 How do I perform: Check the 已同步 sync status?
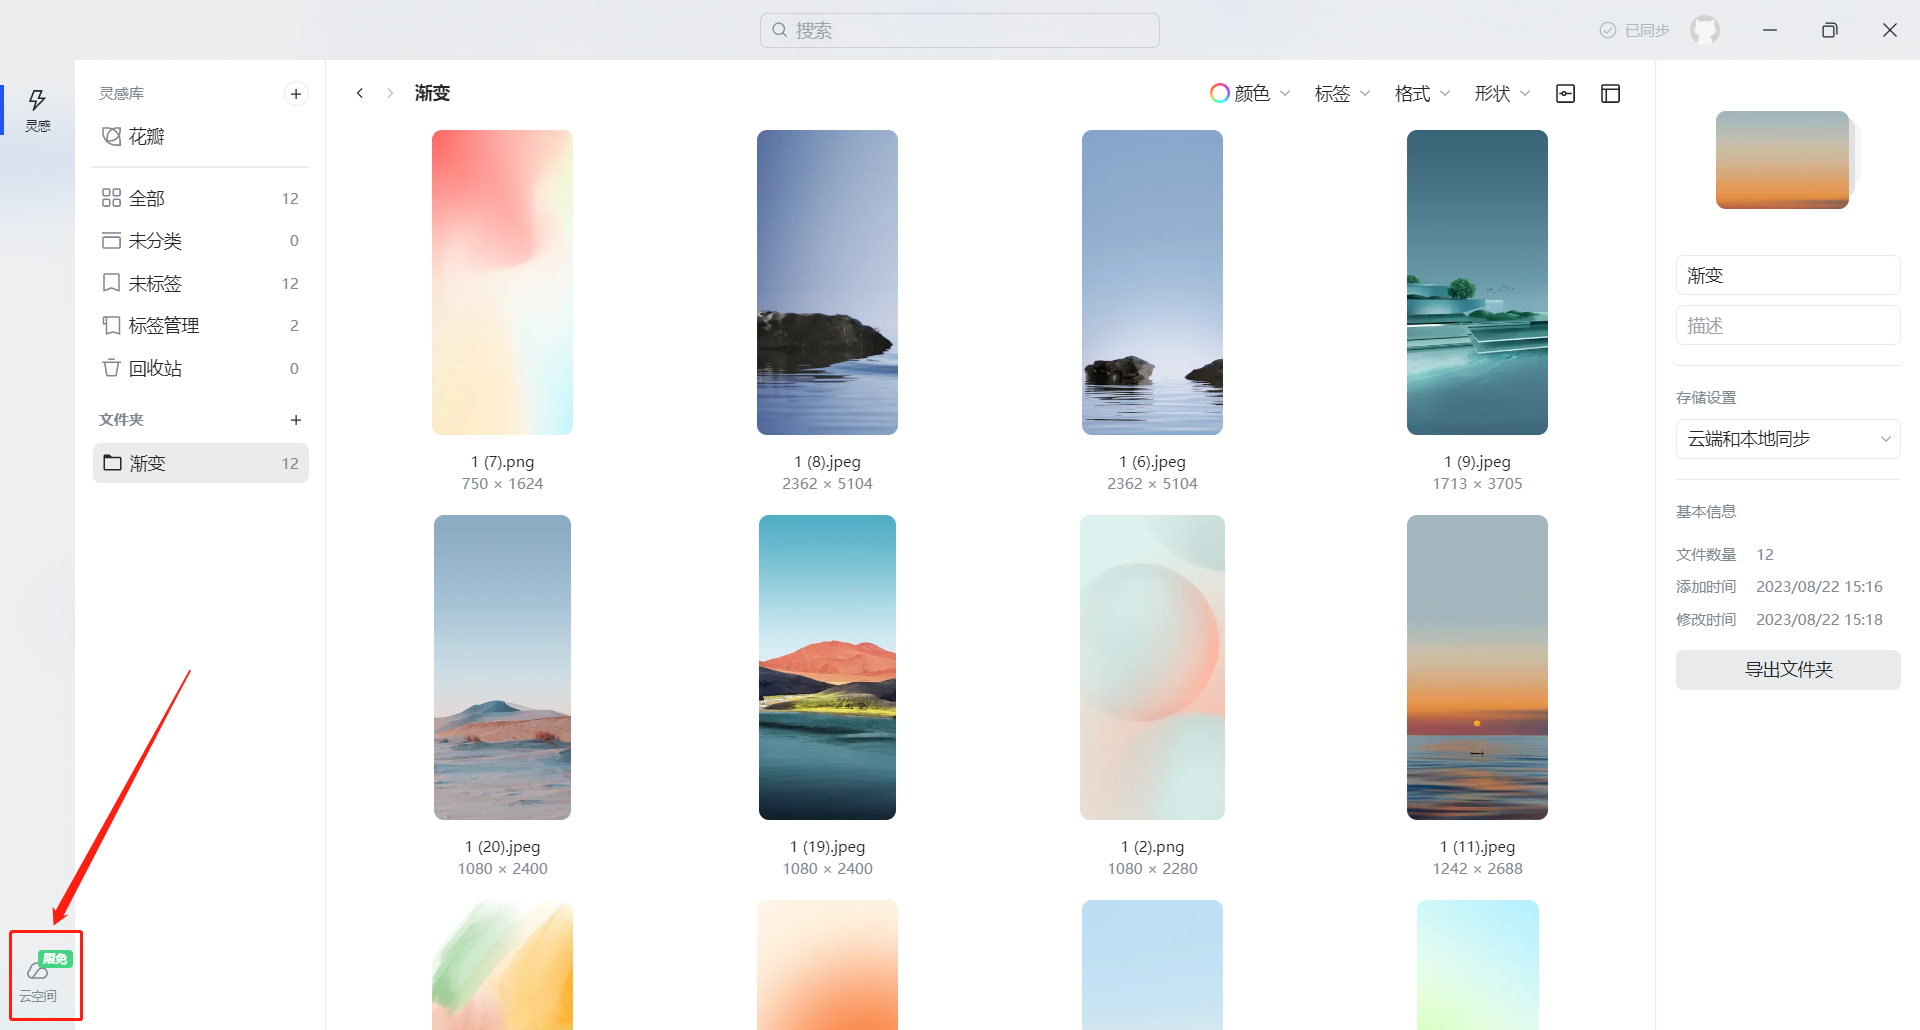click(x=1634, y=30)
